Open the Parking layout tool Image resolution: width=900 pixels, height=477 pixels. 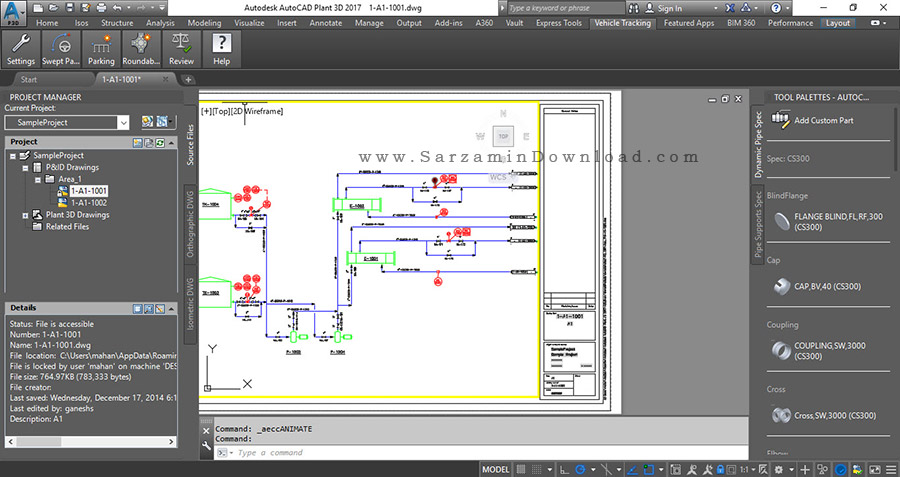[x=101, y=49]
